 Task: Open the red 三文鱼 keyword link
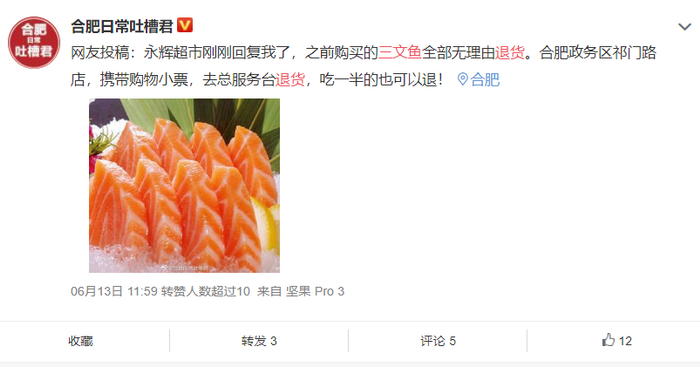point(400,53)
